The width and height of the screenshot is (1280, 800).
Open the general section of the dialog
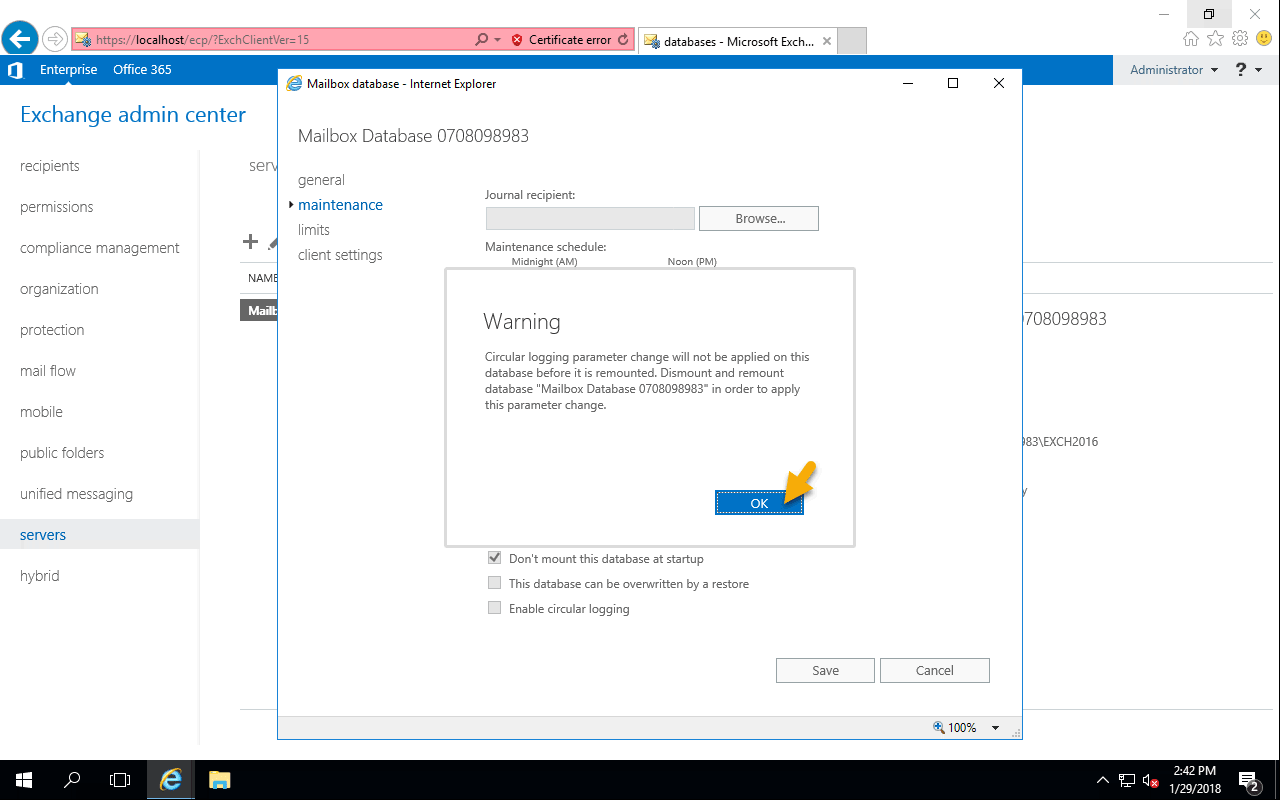[321, 180]
